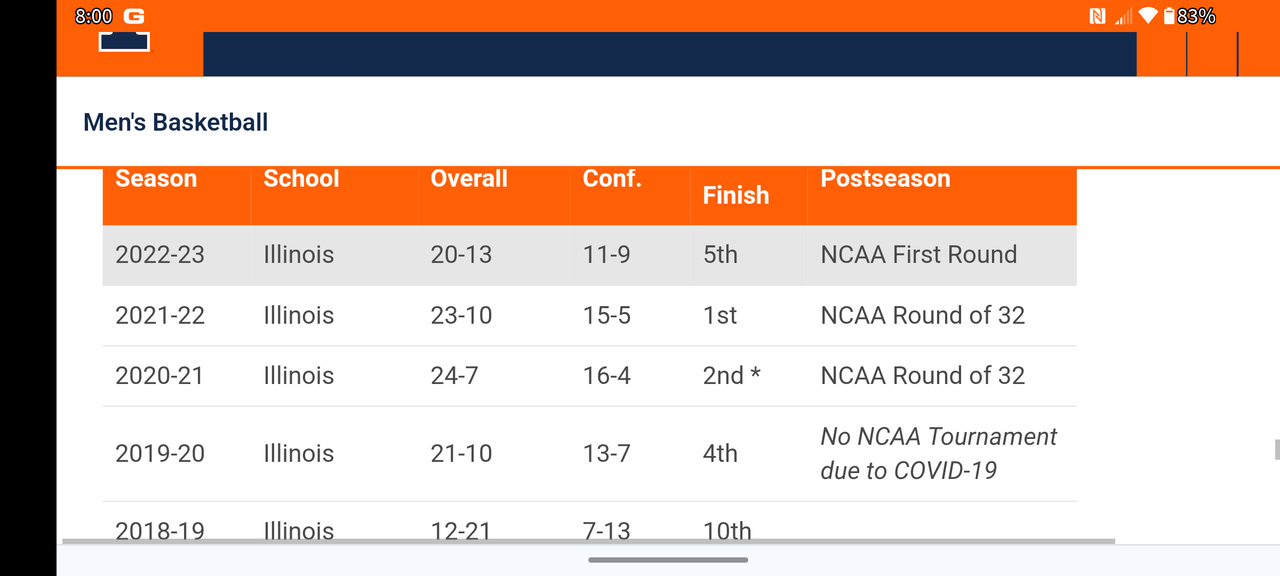Tap the cellular signal strength icon
The height and width of the screenshot is (576, 1280).
point(1123,16)
